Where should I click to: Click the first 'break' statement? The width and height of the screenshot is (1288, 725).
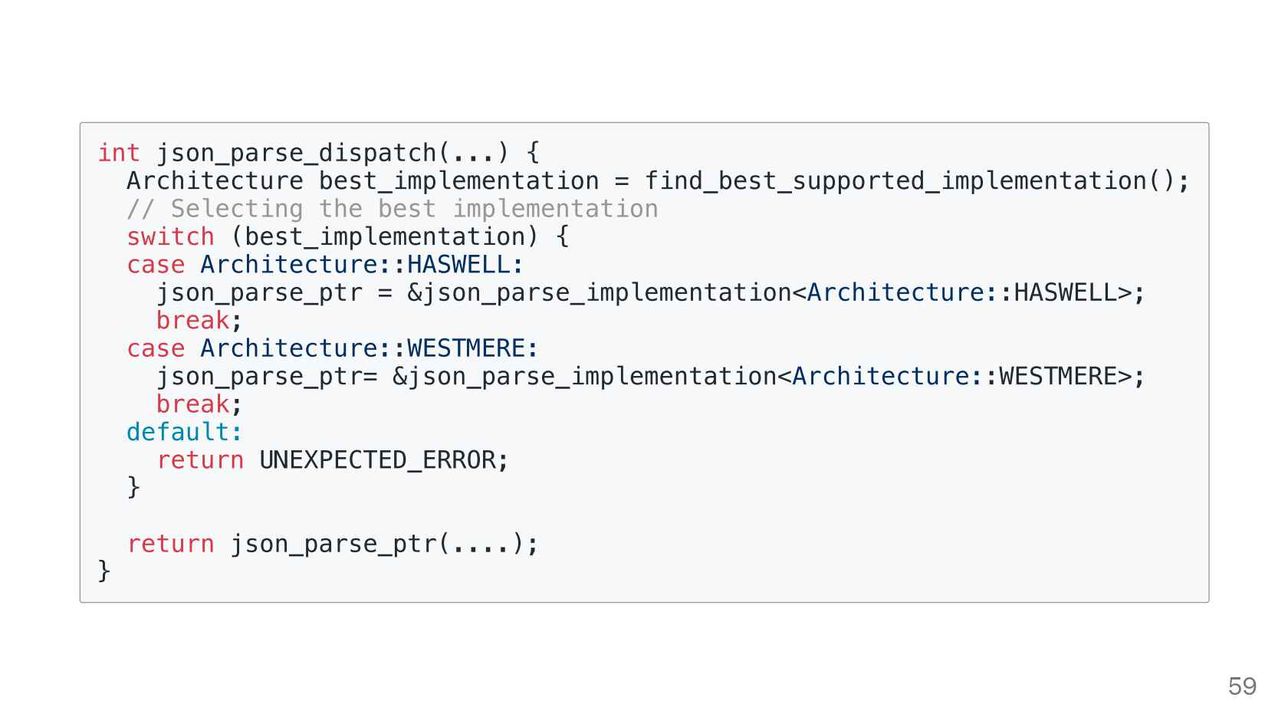[x=192, y=321]
